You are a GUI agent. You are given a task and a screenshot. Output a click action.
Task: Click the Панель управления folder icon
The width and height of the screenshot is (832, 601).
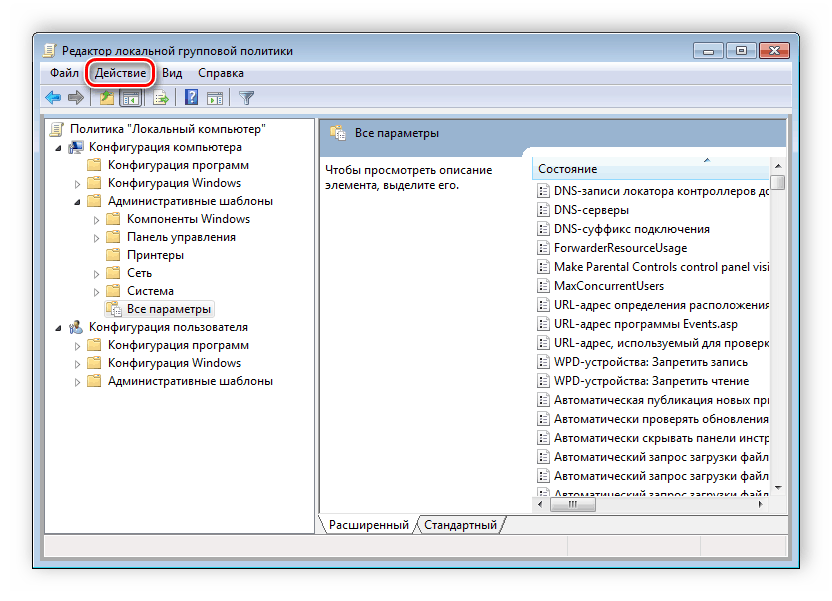coord(112,237)
